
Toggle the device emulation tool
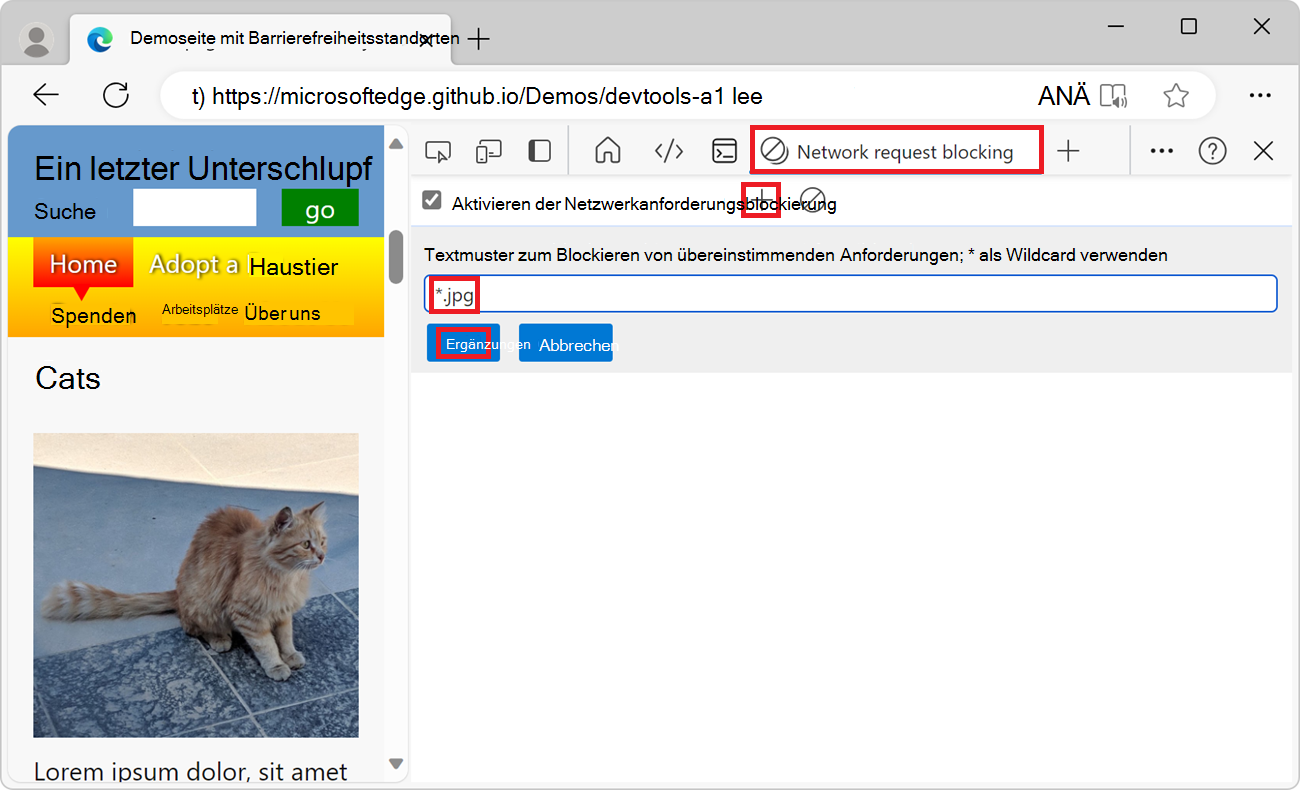point(489,150)
